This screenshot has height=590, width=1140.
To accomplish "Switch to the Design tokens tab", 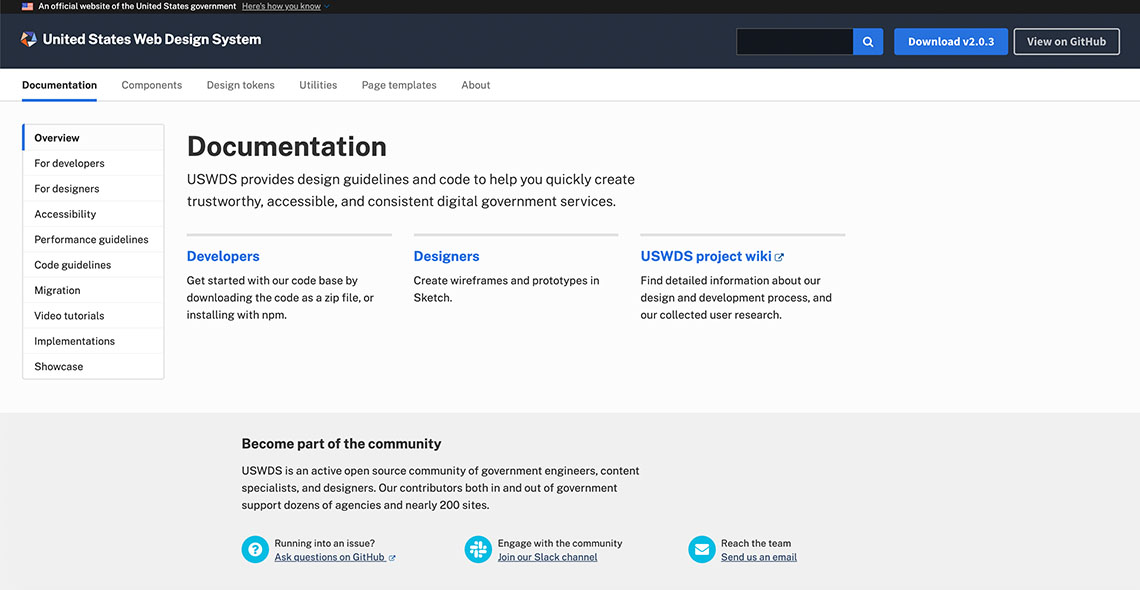I will point(240,85).
